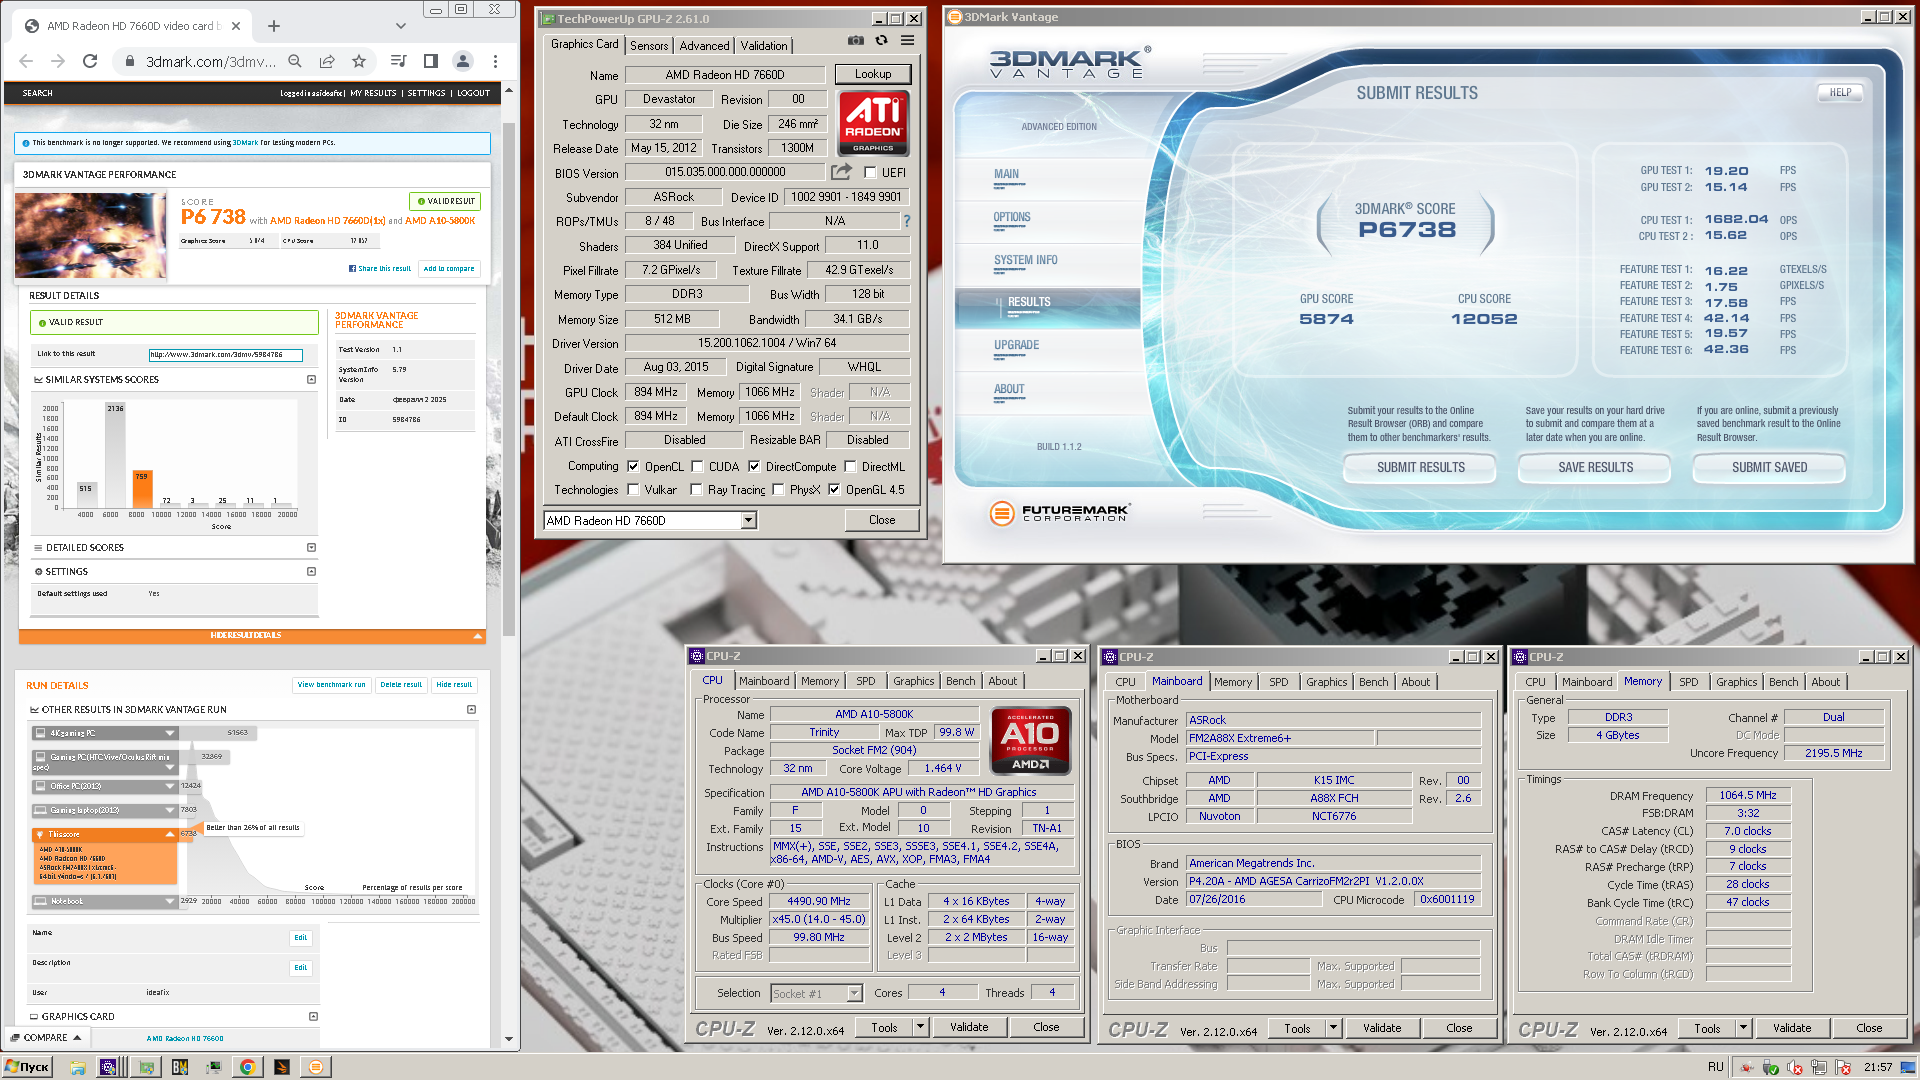The image size is (1920, 1080).
Task: Collapse the Settings section
Action: [x=311, y=572]
